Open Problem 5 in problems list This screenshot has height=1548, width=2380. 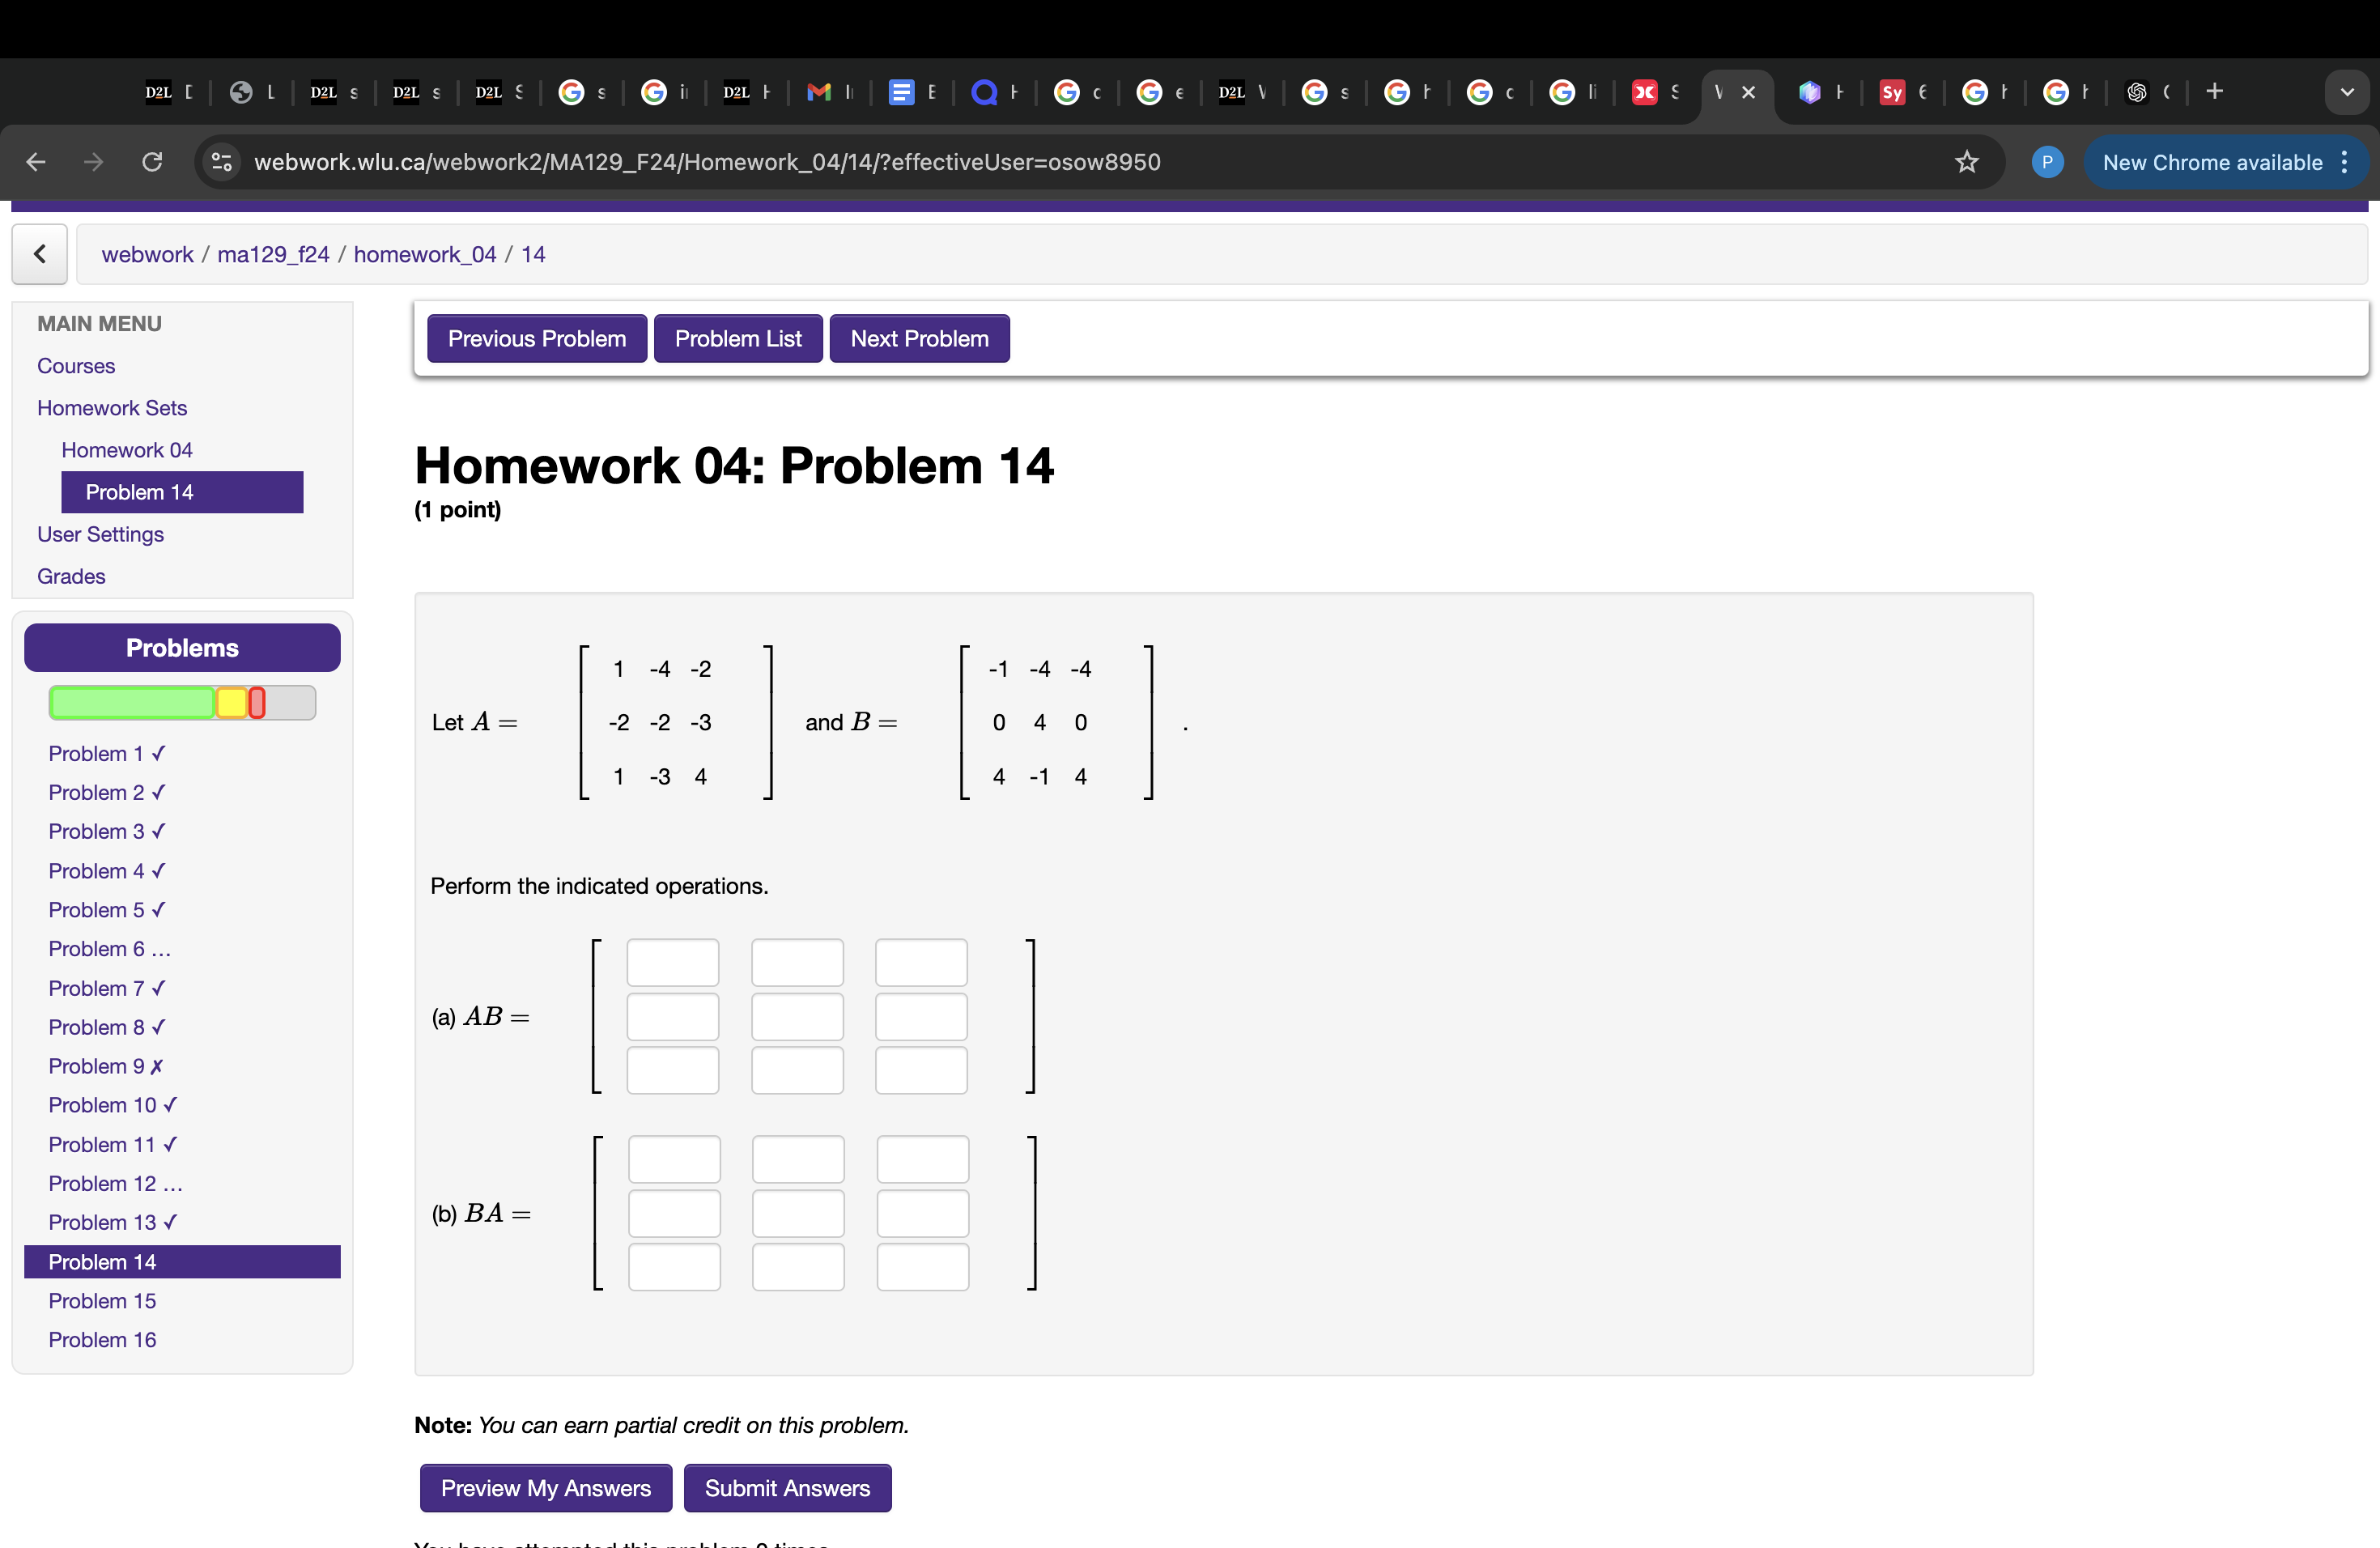pos(107,910)
